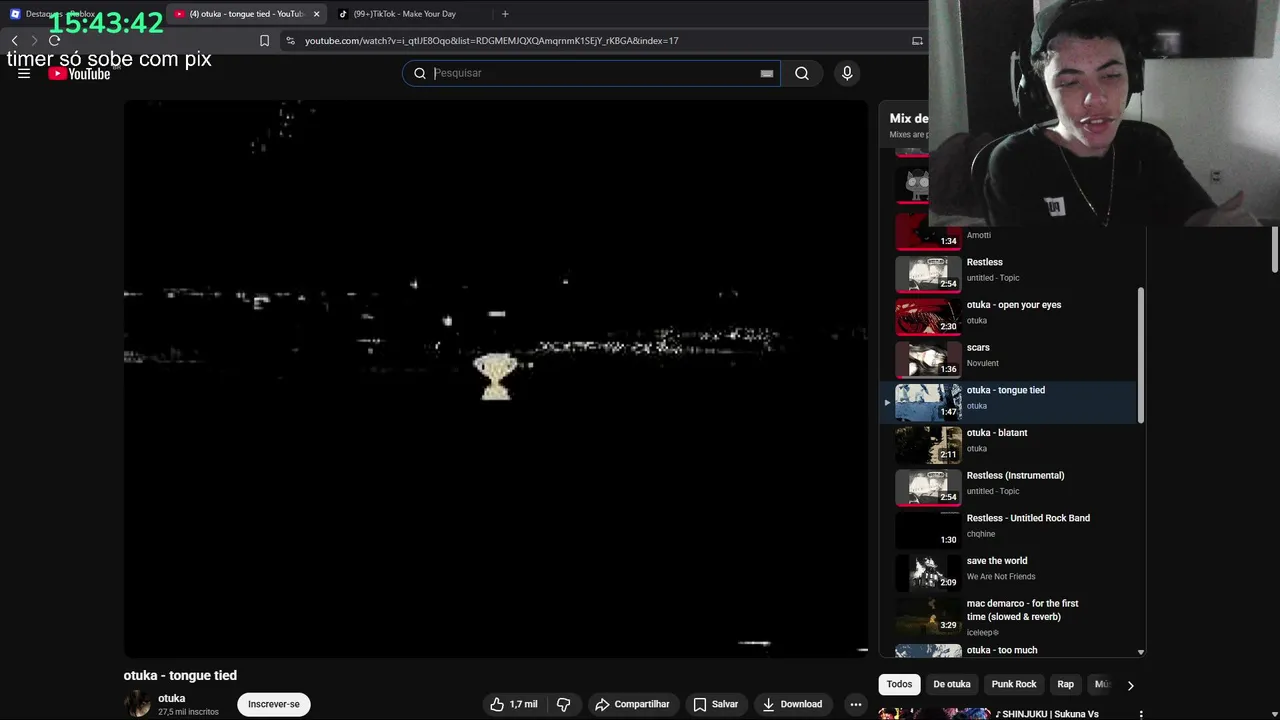1280x720 pixels.
Task: Click the Amotti playlist entry thumbnail
Action: (926, 232)
